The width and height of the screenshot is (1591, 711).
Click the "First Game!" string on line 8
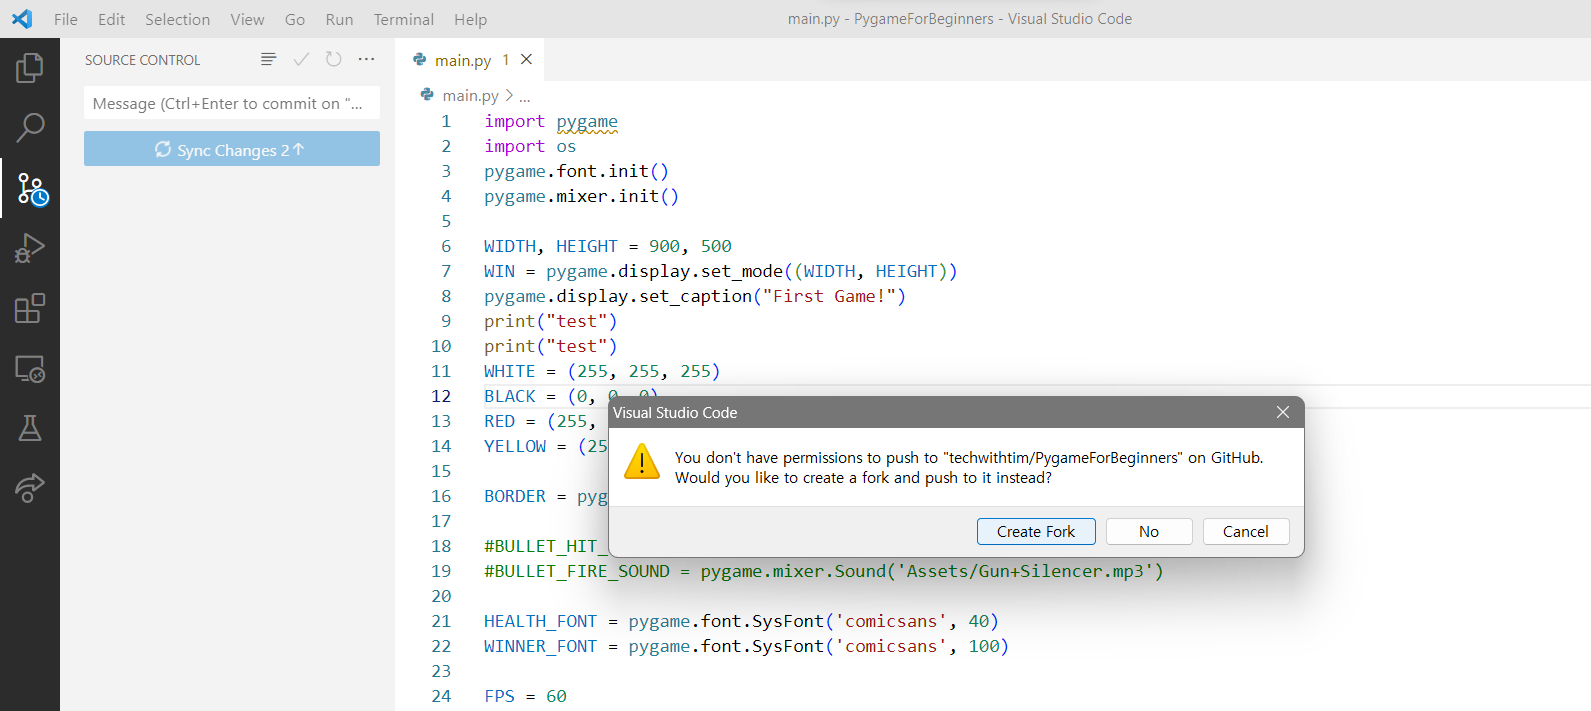coord(829,296)
